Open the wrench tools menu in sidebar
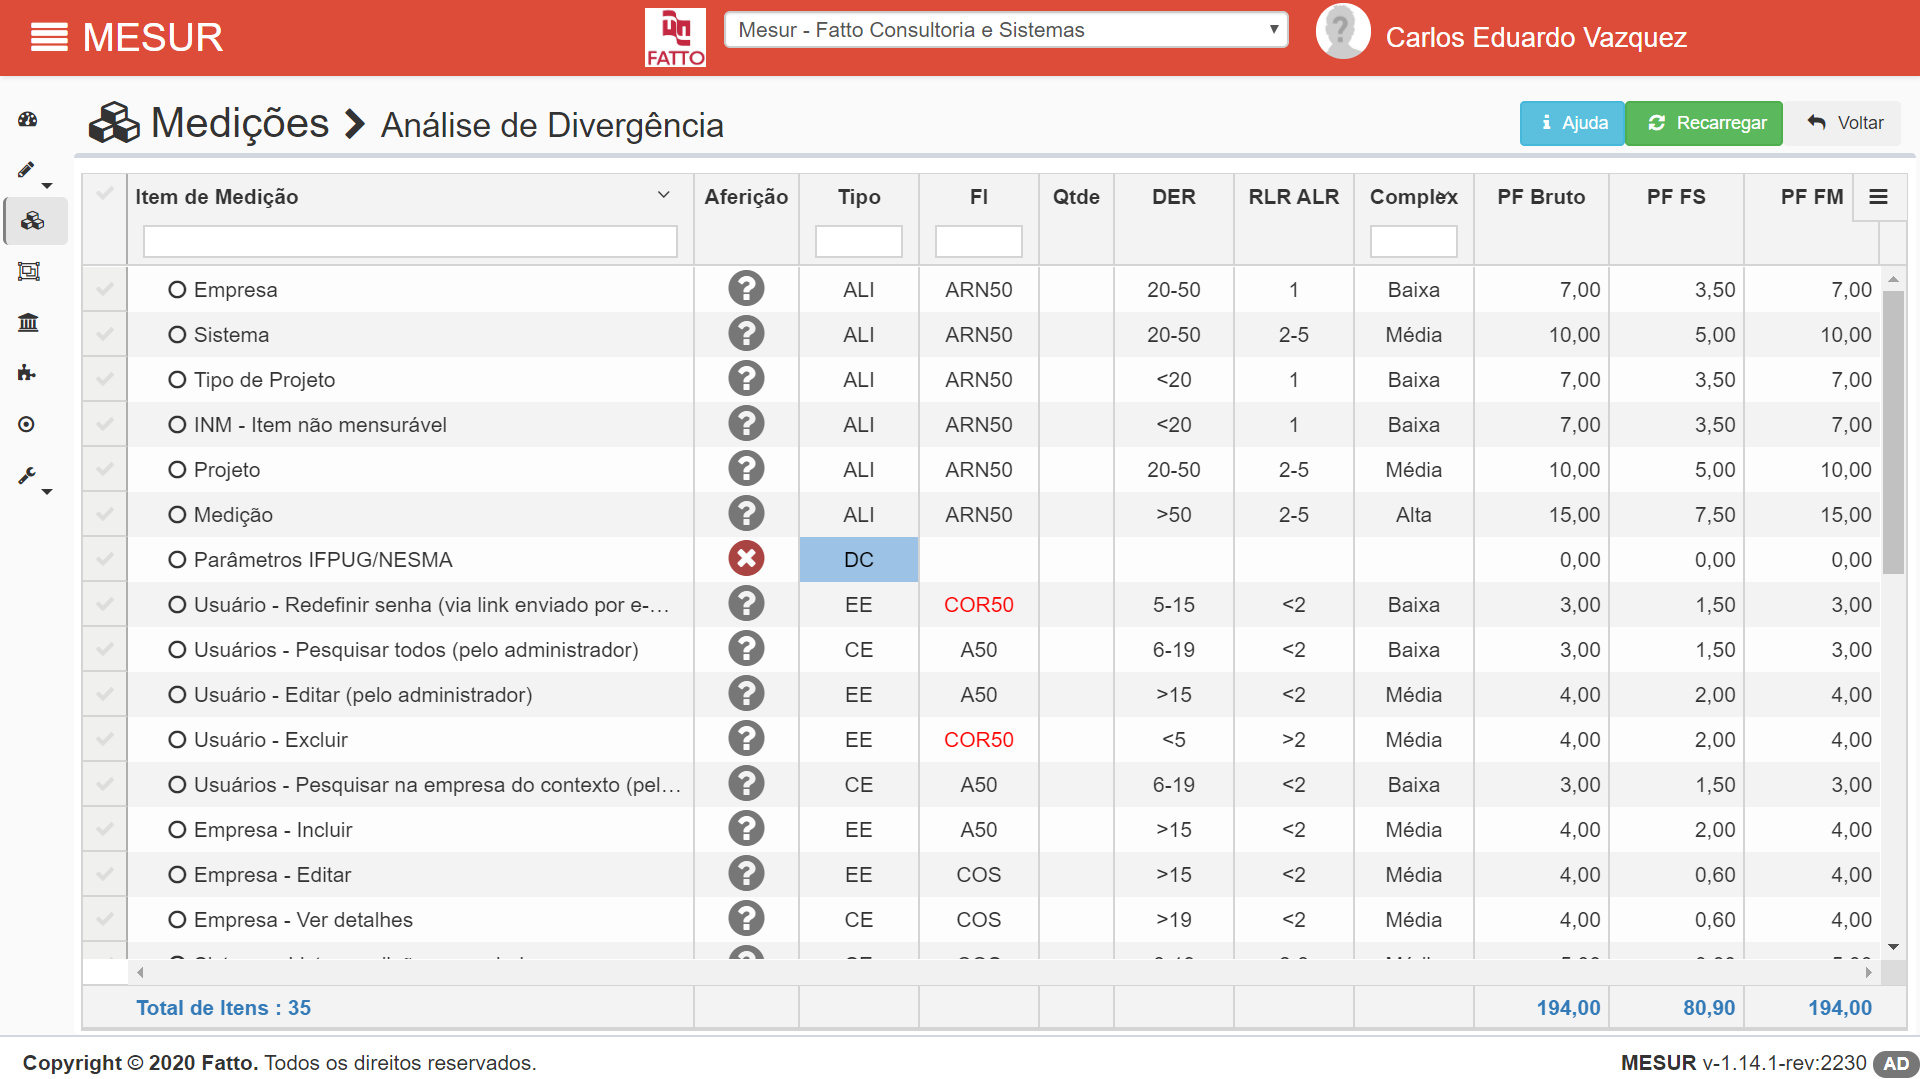The image size is (1920, 1079). pos(27,476)
